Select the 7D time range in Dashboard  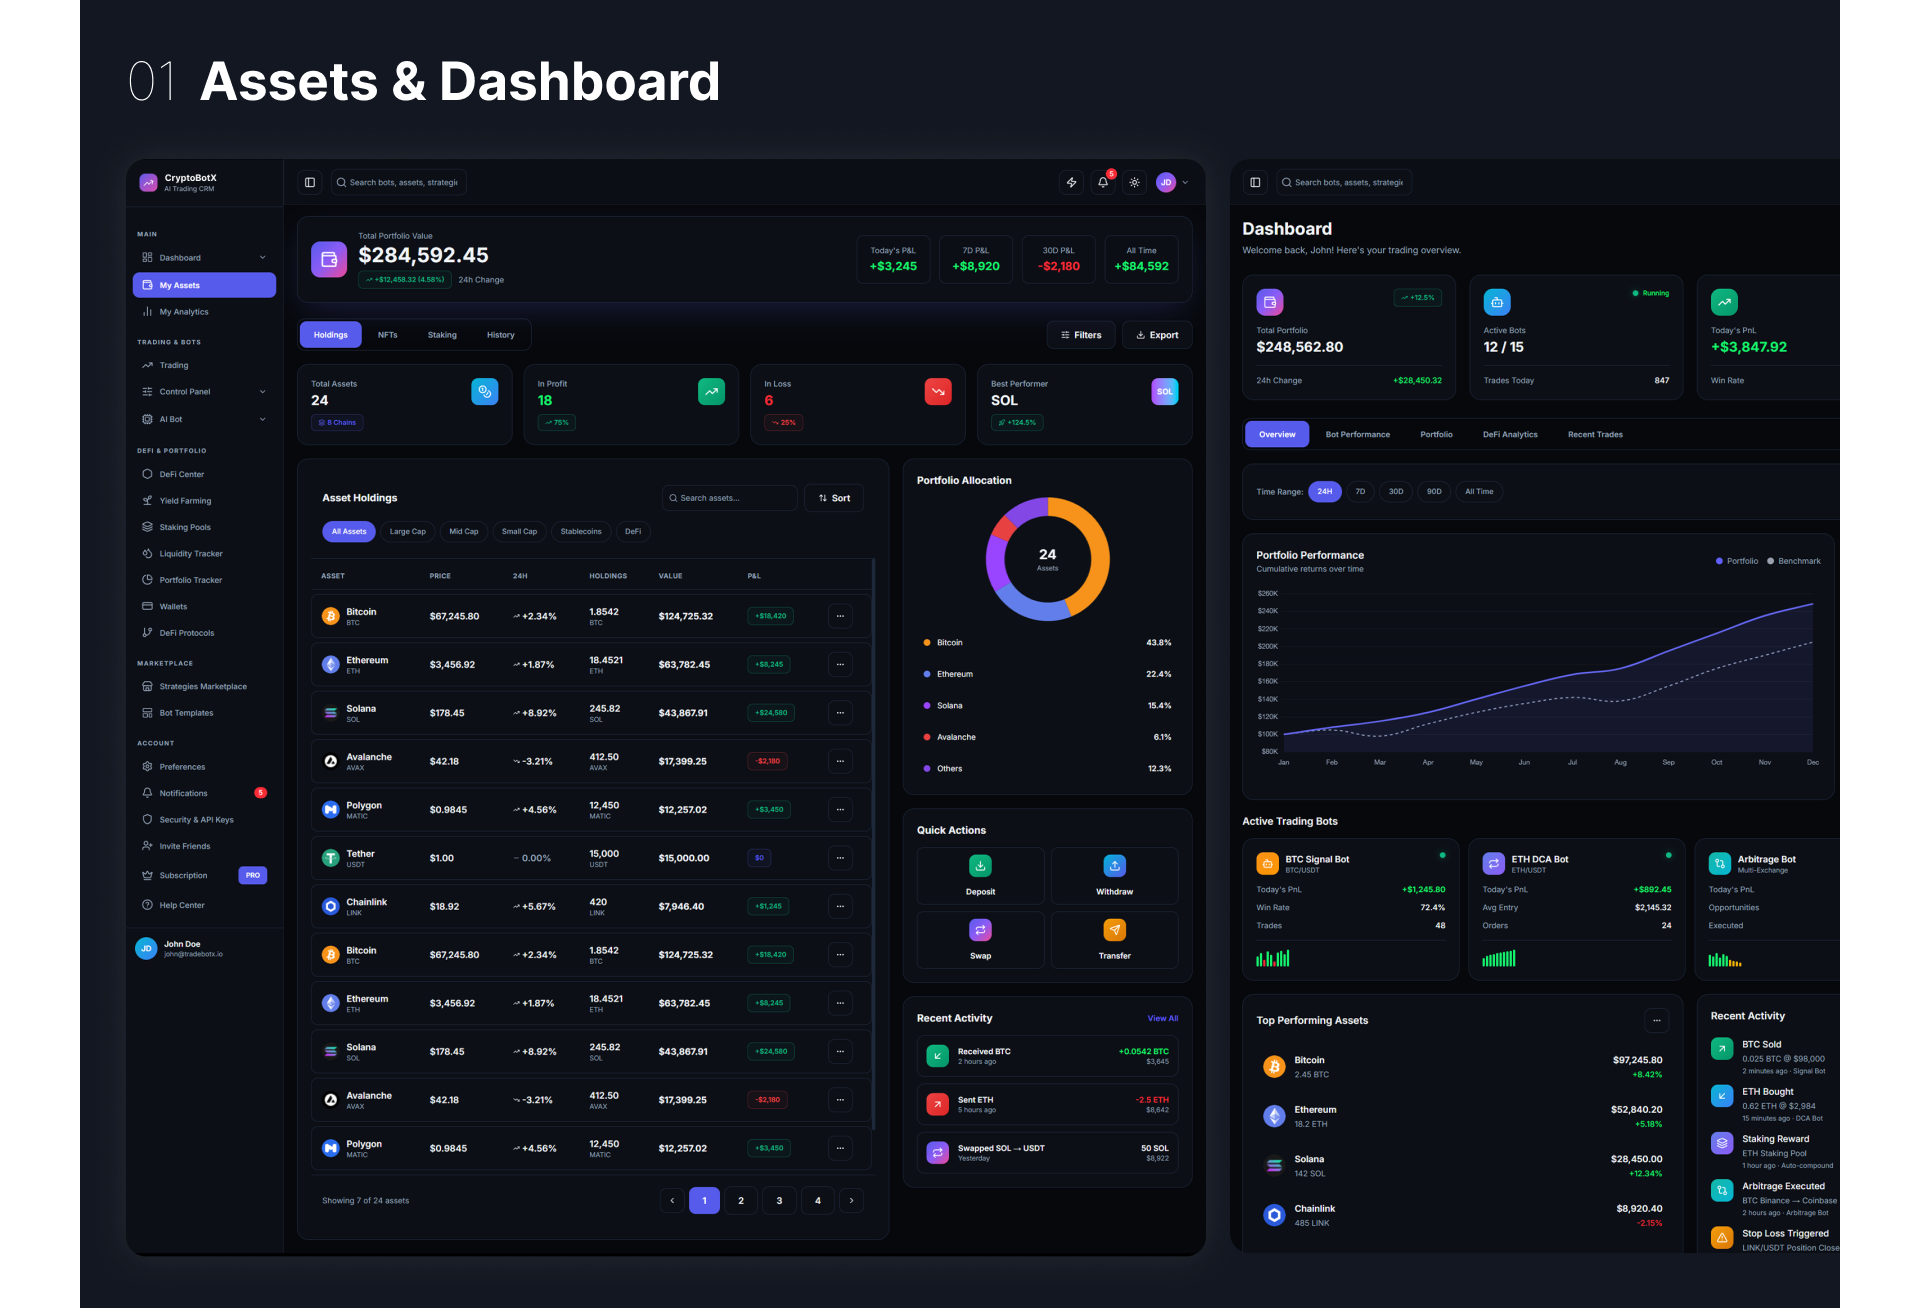1360,492
